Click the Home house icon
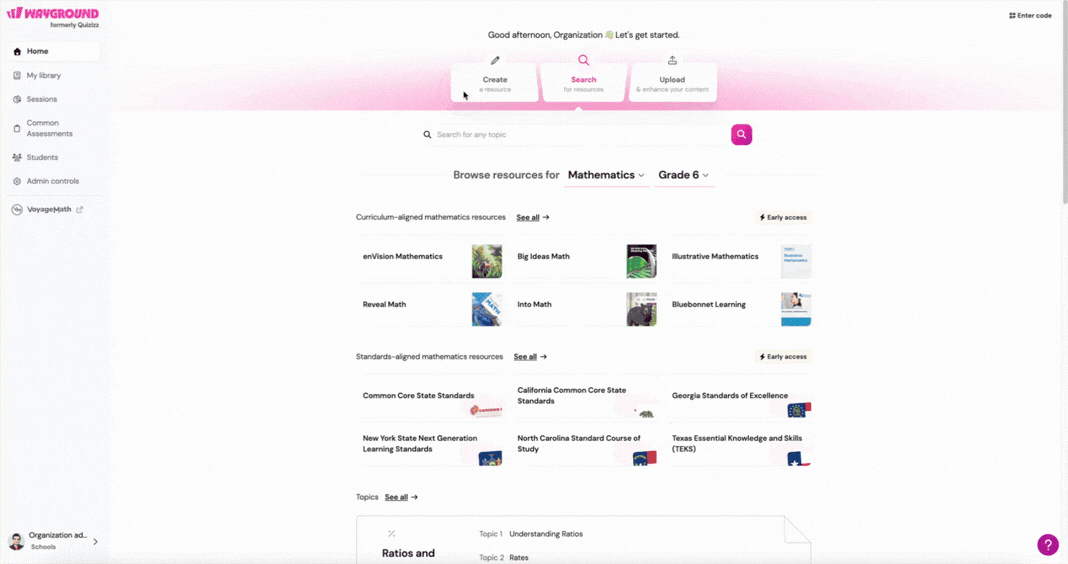1068x564 pixels. (x=17, y=51)
